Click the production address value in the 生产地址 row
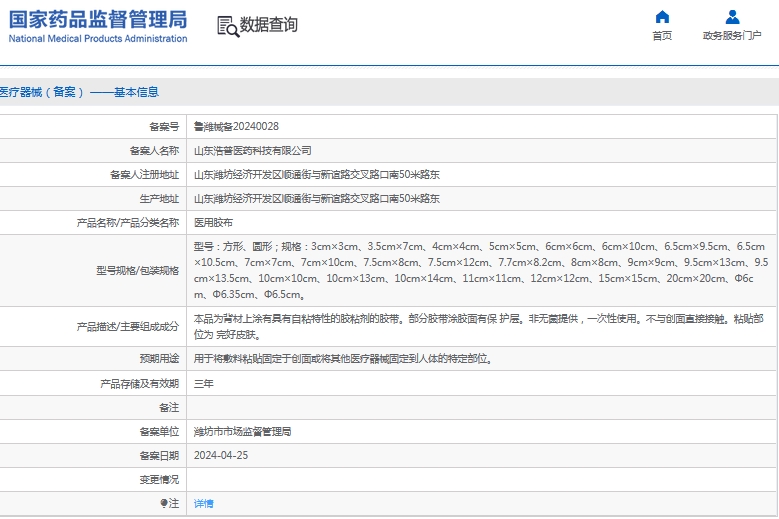The width and height of the screenshot is (779, 519). [316, 199]
